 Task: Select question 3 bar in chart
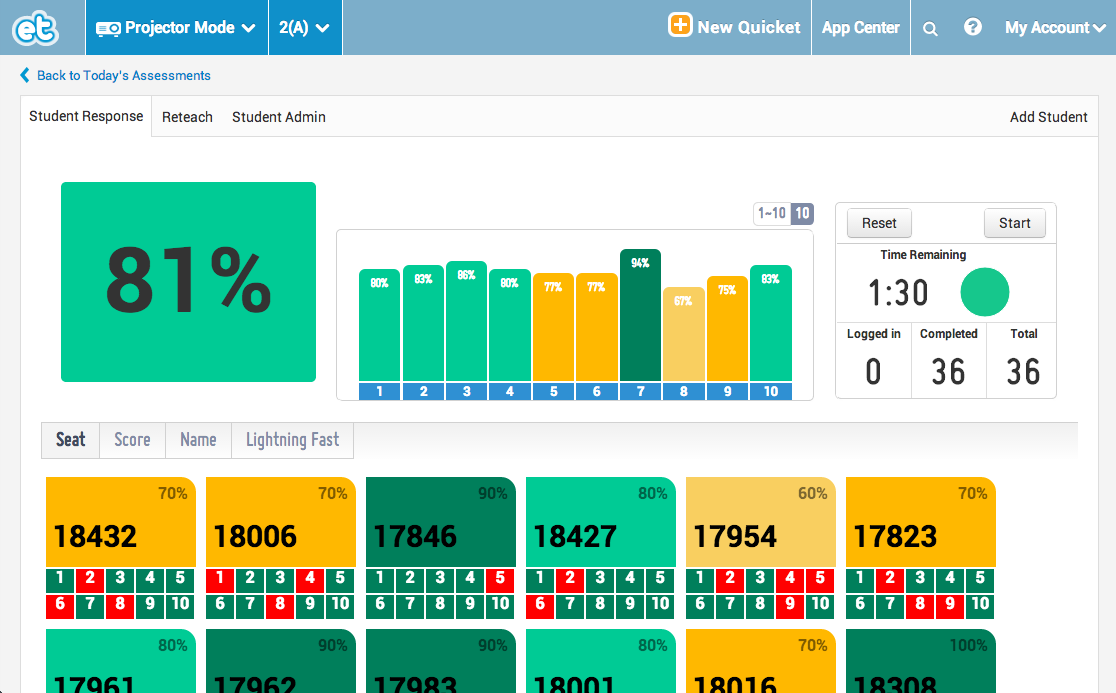466,322
